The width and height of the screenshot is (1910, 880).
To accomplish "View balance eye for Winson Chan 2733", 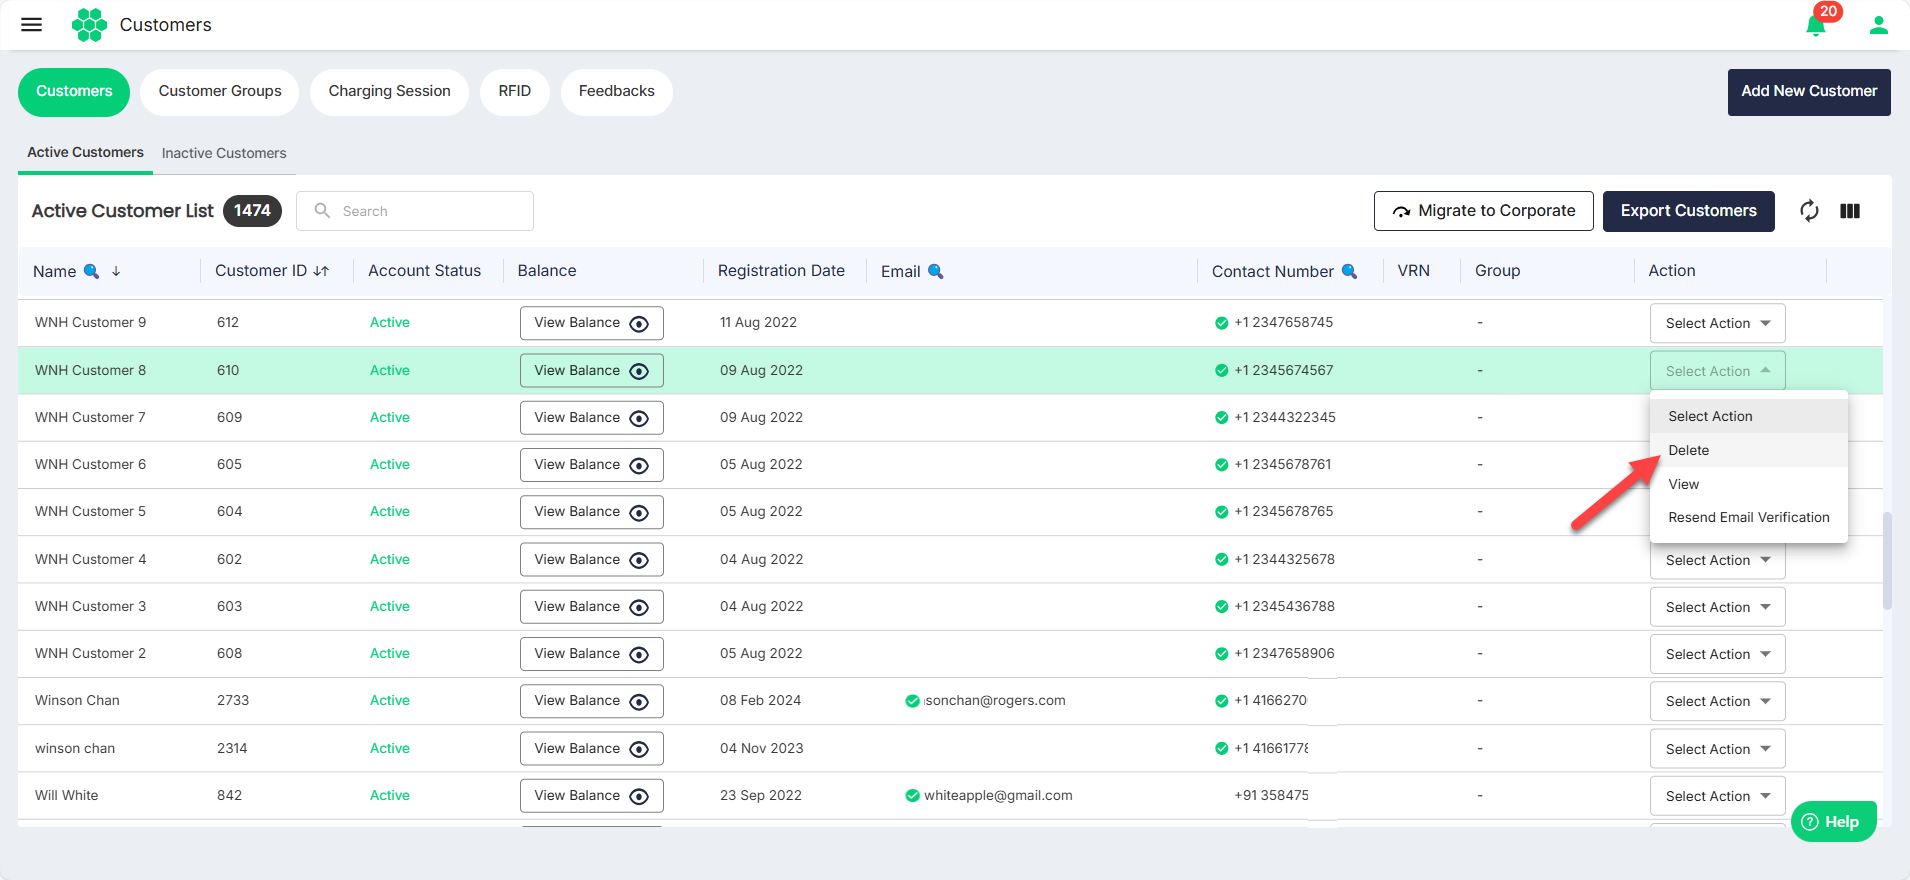I will (639, 702).
